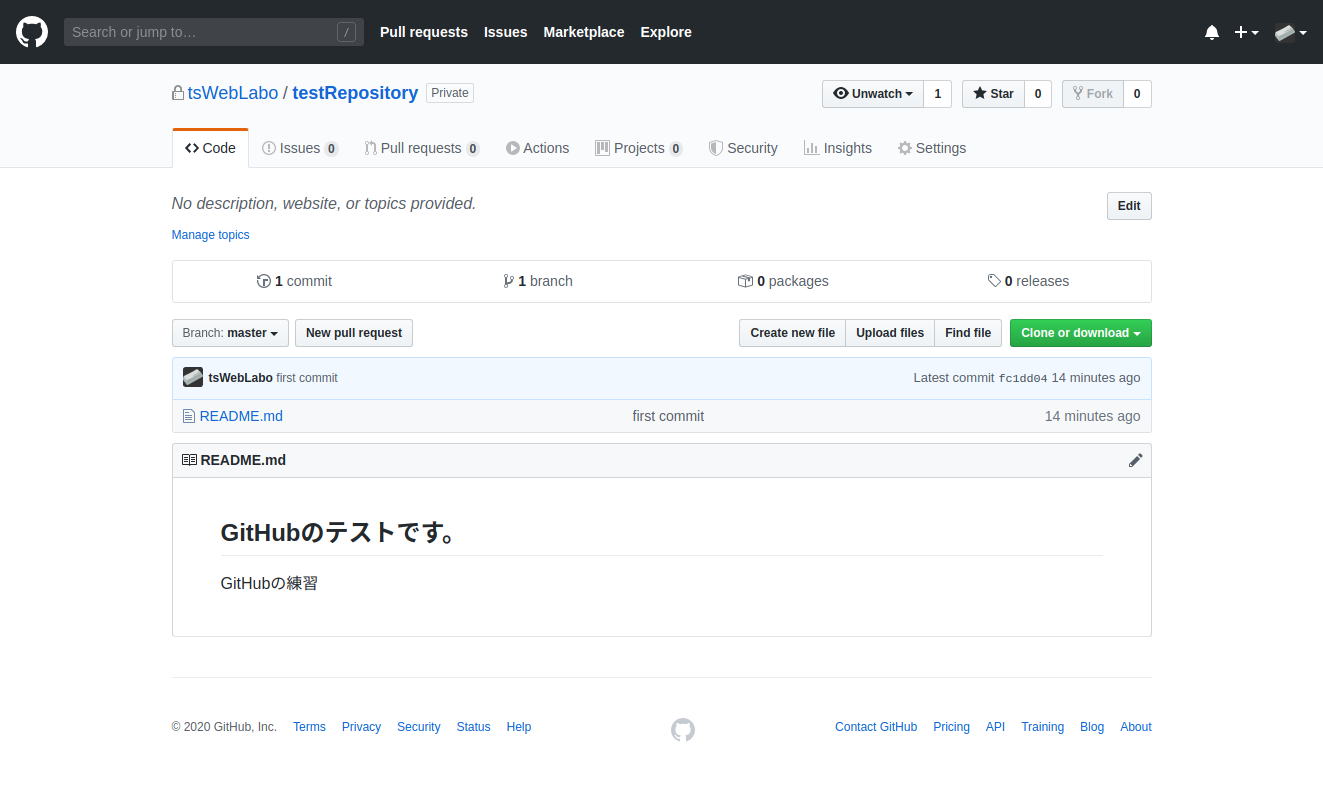Click the GitHubの練習 text
The image size is (1323, 793).
tap(269, 583)
